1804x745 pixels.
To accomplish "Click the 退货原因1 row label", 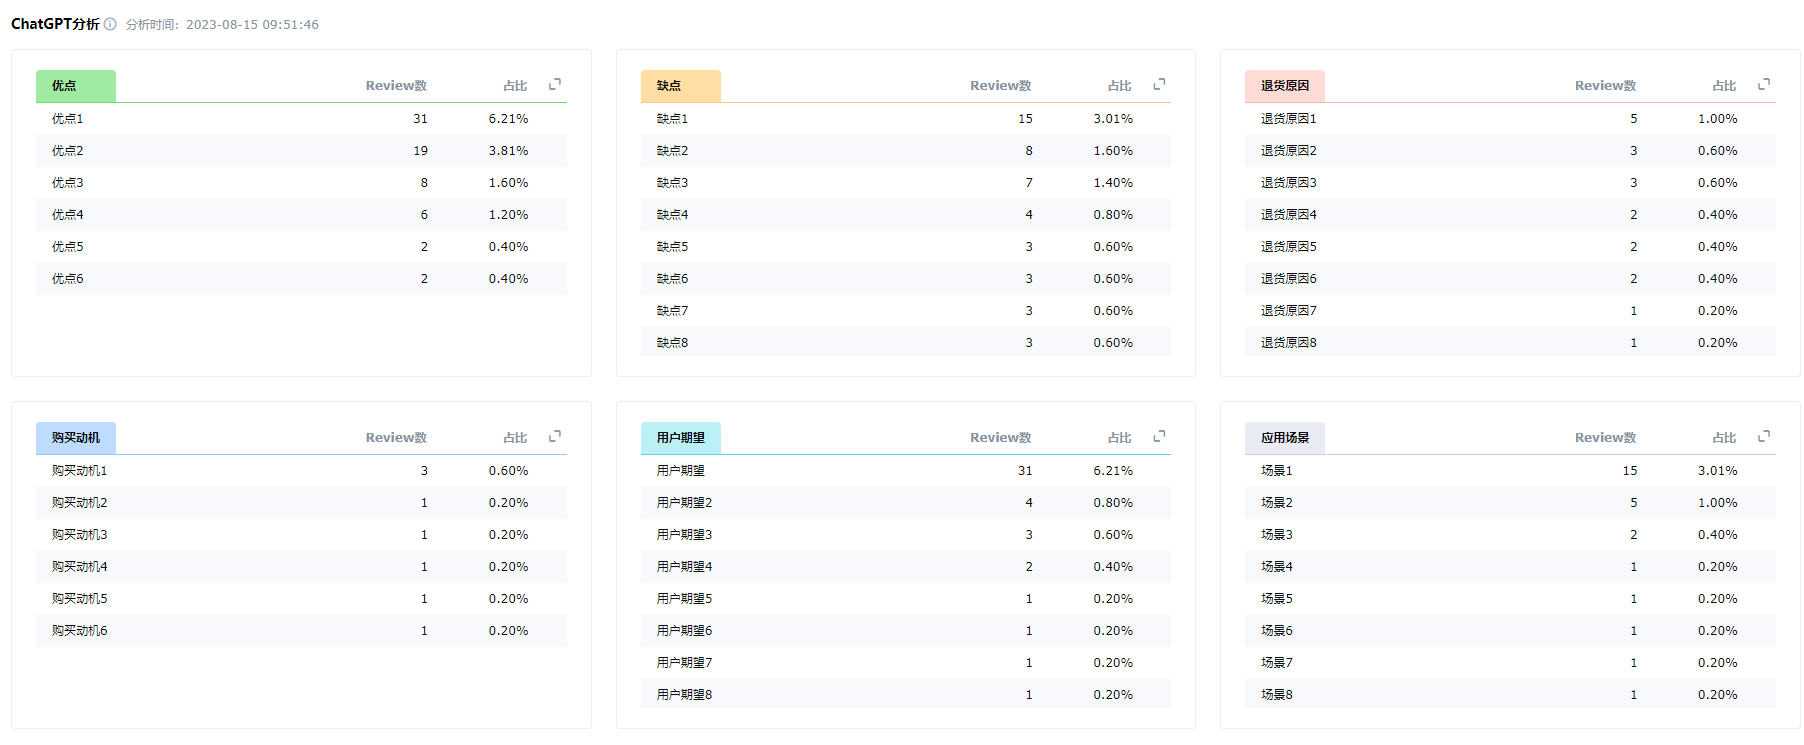I will coord(1289,119).
